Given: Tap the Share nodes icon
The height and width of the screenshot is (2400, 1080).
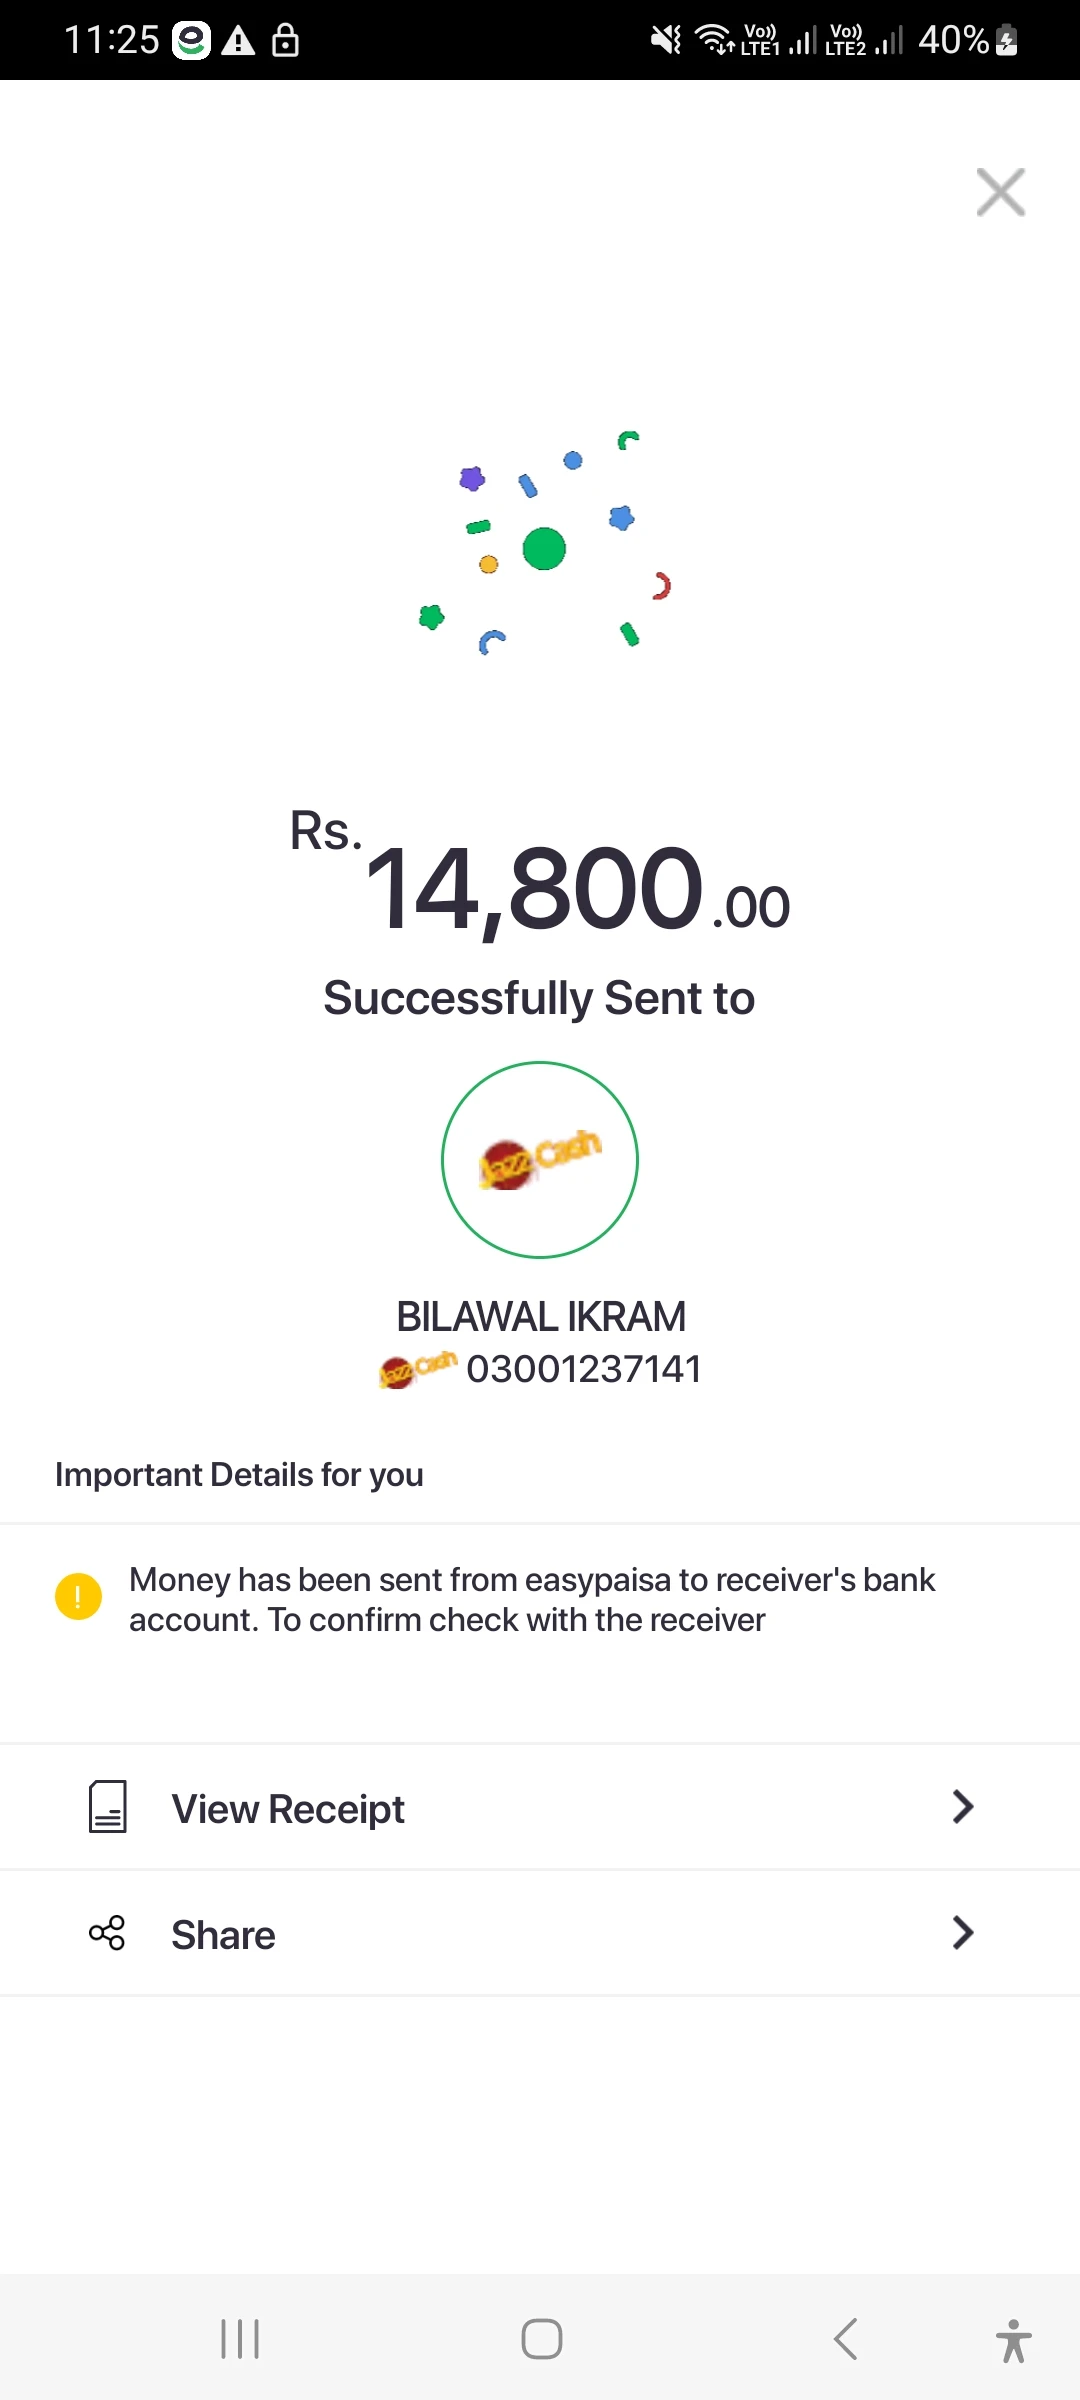Looking at the screenshot, I should [107, 1933].
